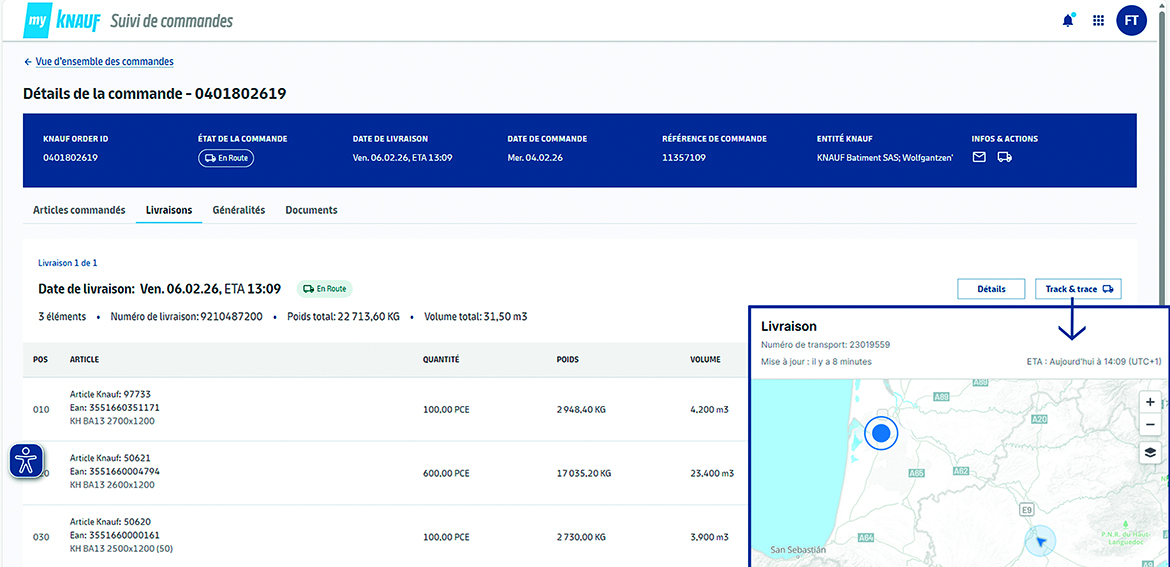Open the accessibility widget icon

point(27,460)
